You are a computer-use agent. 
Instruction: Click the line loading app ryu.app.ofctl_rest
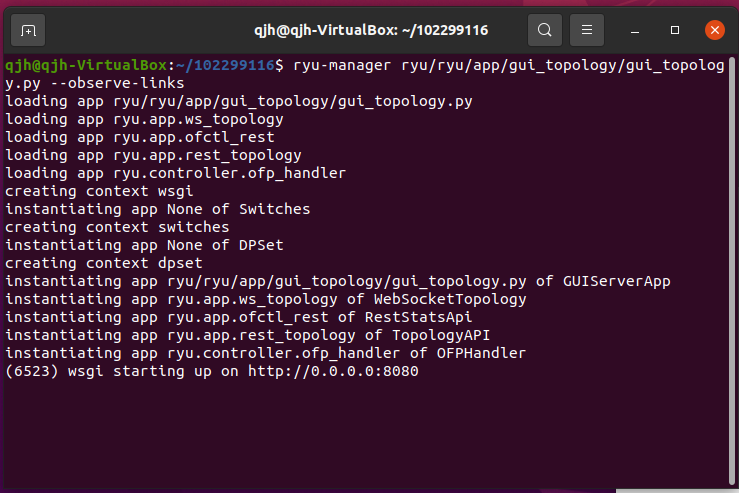click(x=139, y=137)
